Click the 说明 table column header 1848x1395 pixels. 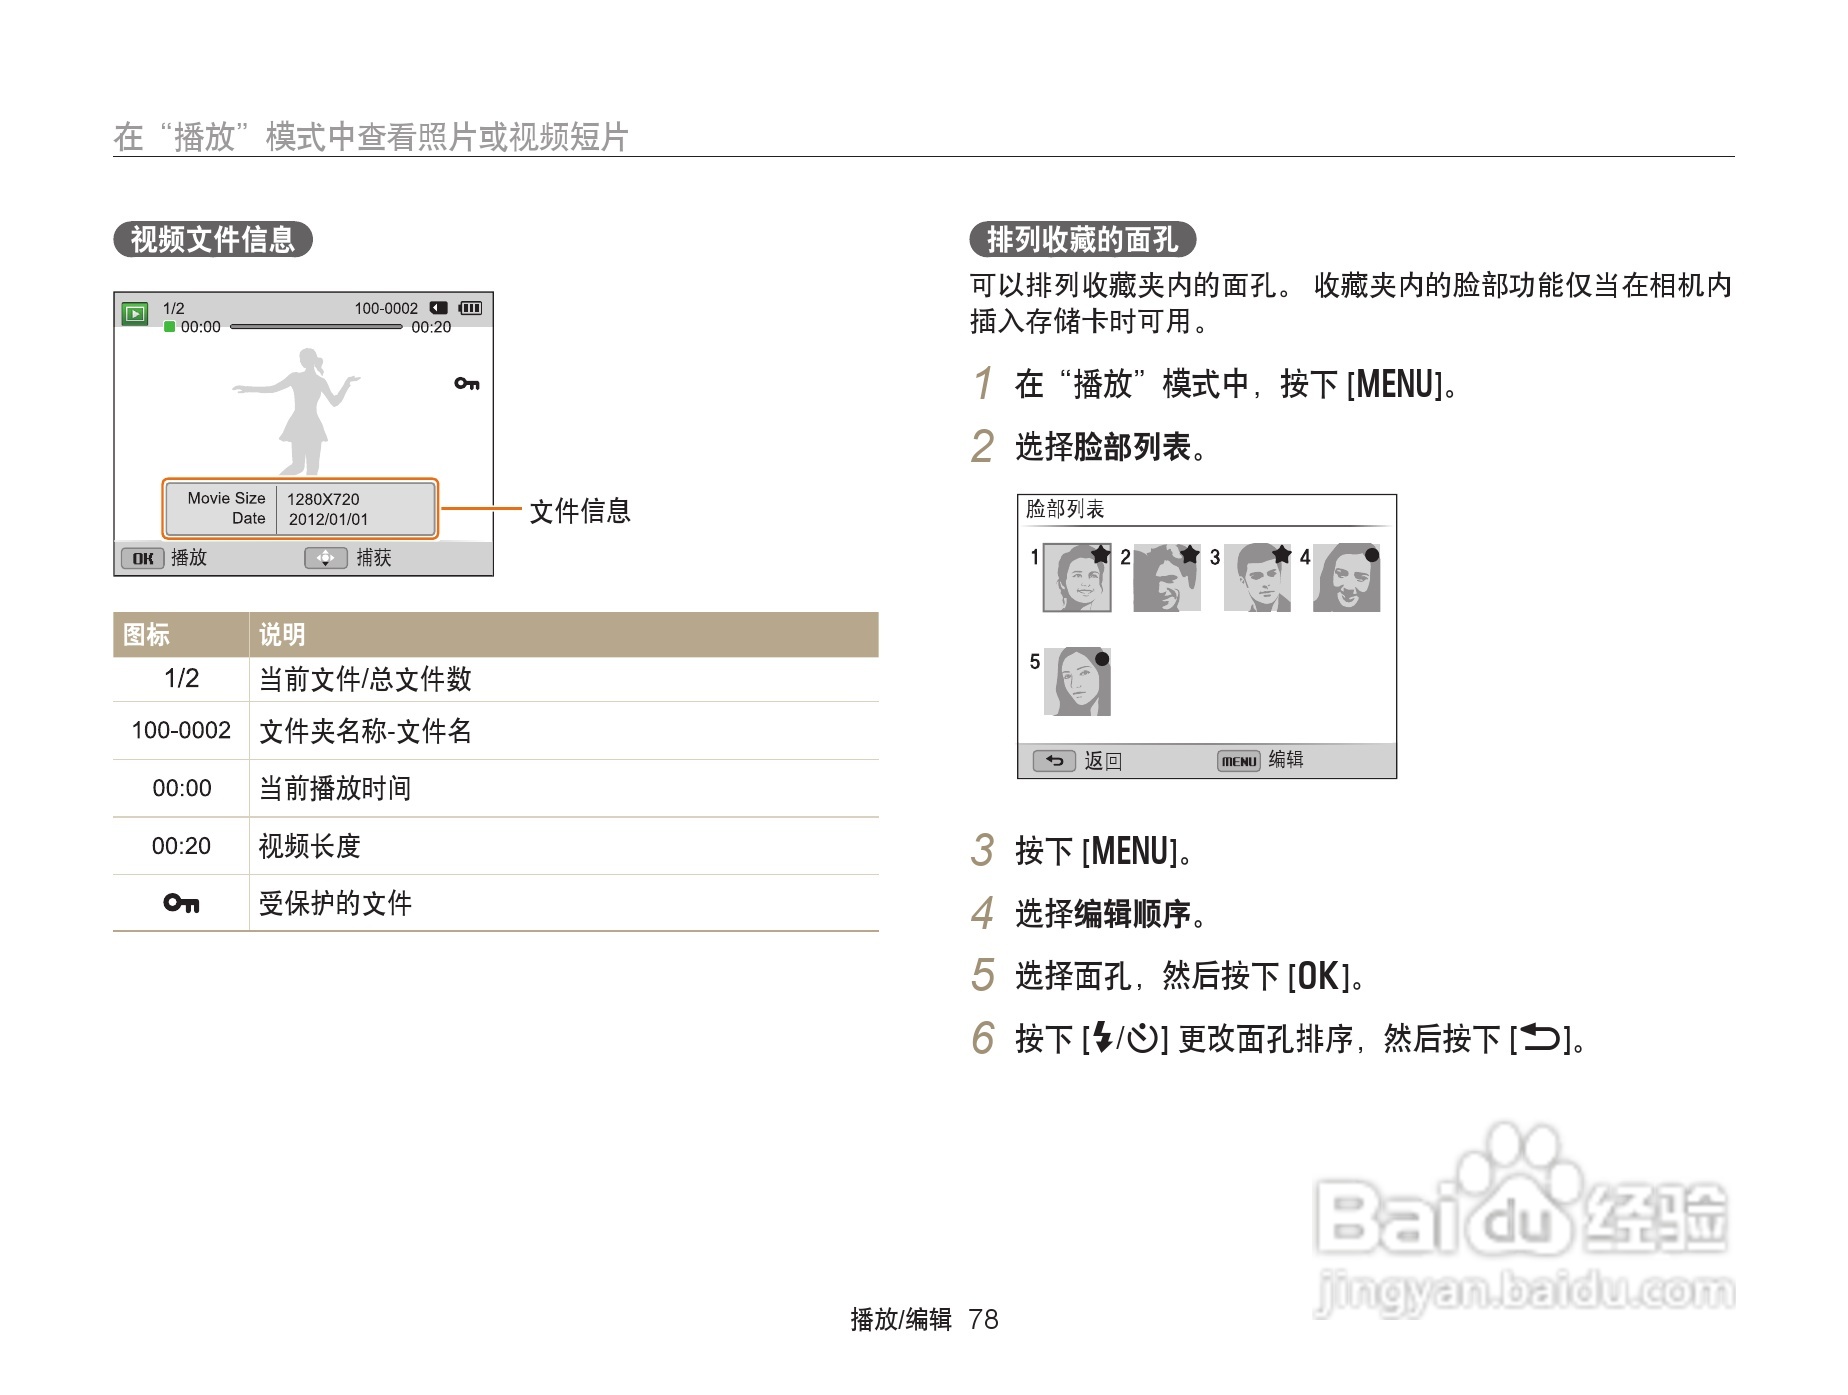pos(282,635)
